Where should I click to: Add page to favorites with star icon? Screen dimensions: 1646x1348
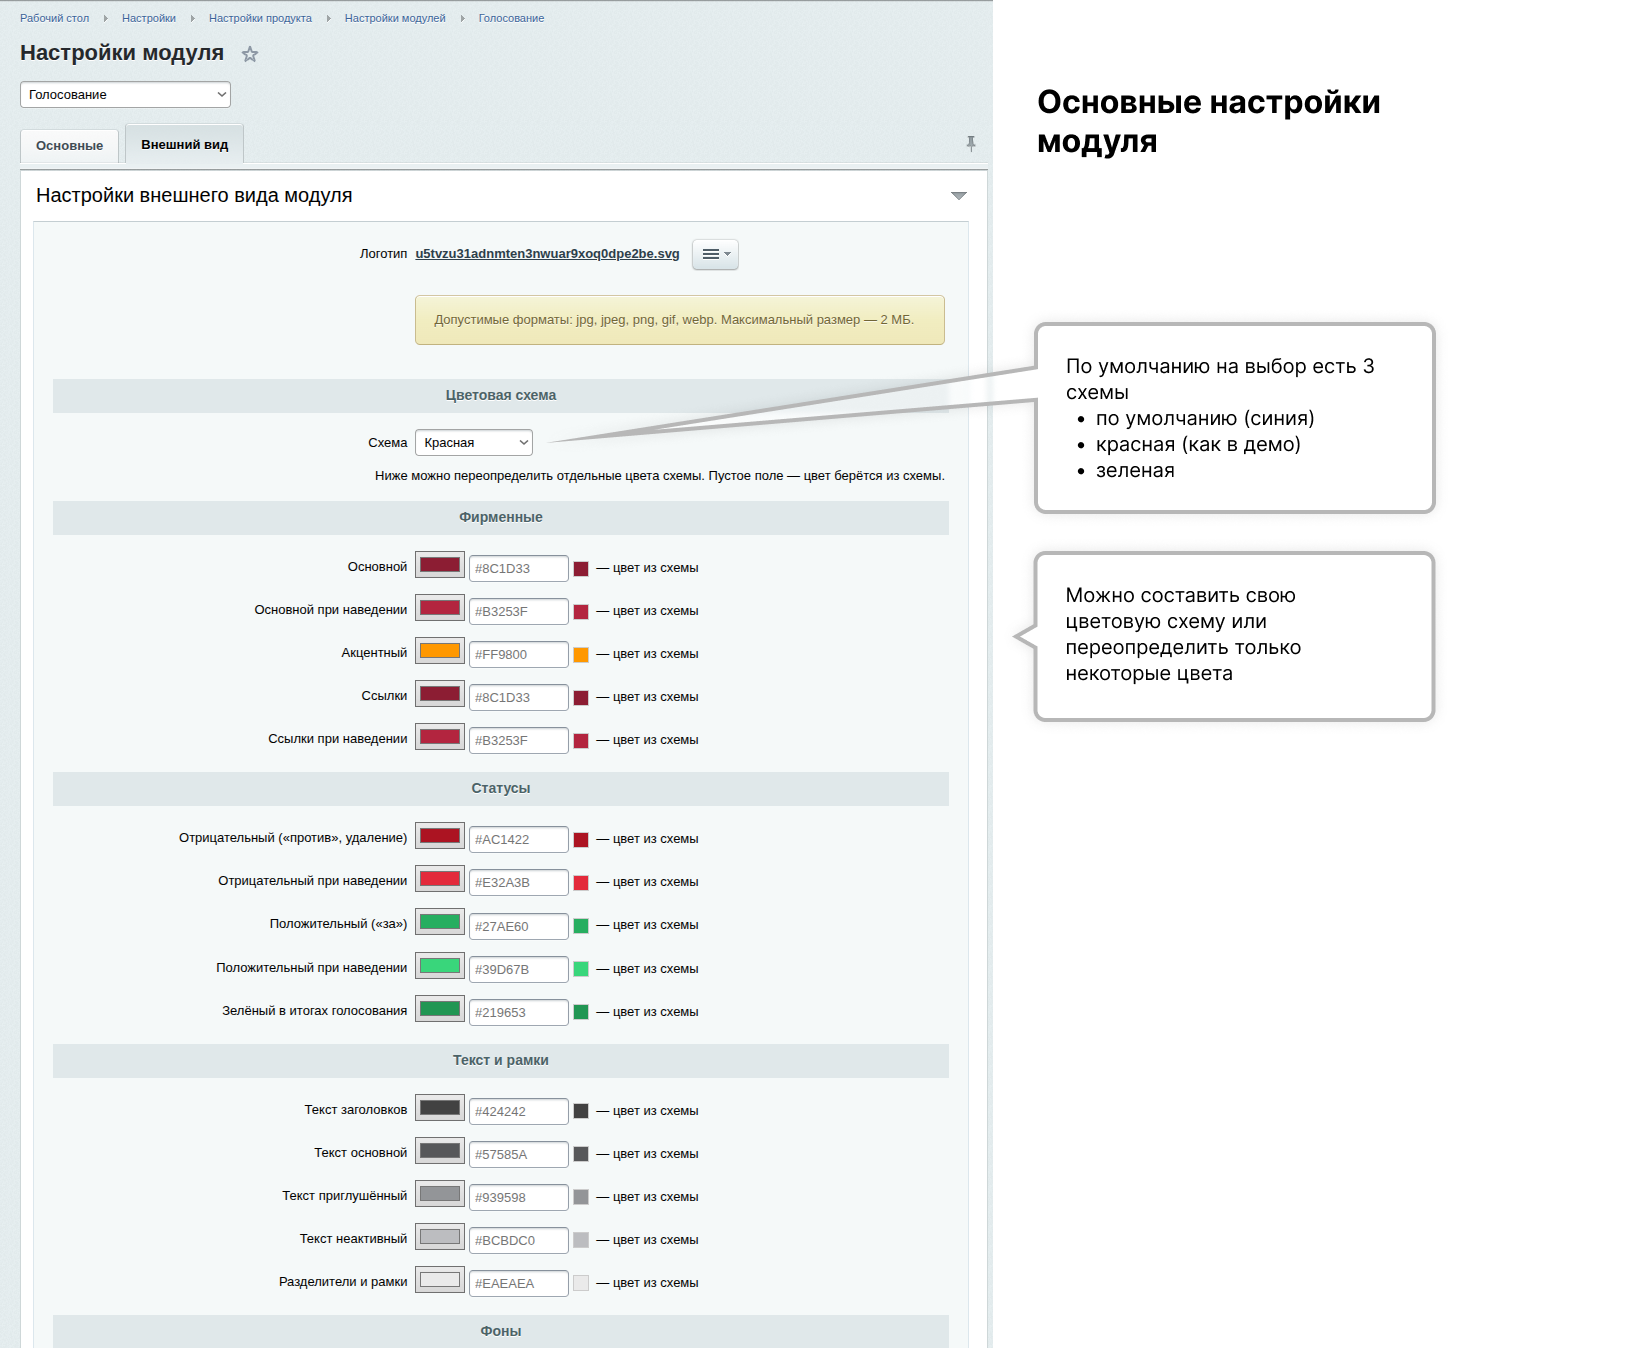(x=250, y=54)
